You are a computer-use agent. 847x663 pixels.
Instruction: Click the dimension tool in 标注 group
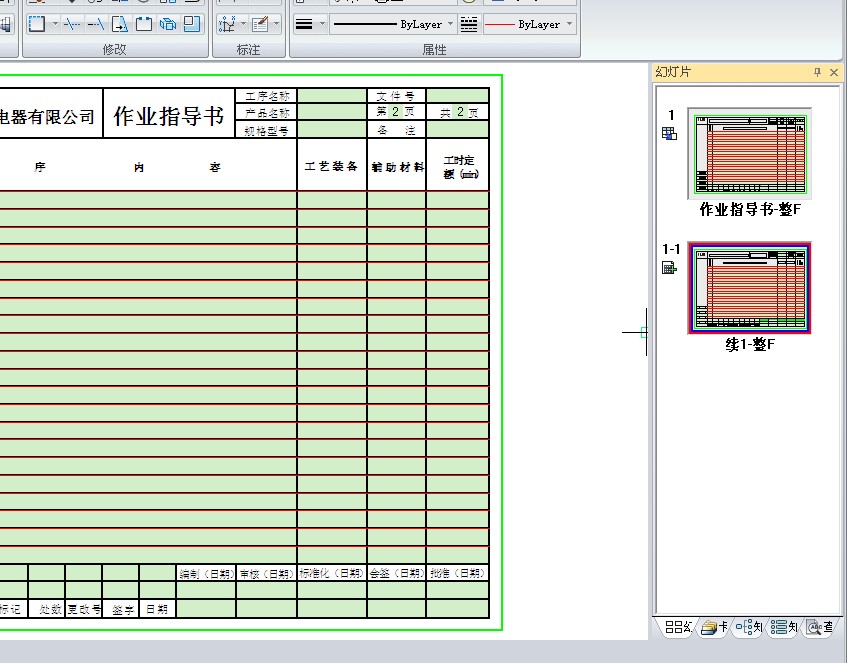[x=227, y=24]
